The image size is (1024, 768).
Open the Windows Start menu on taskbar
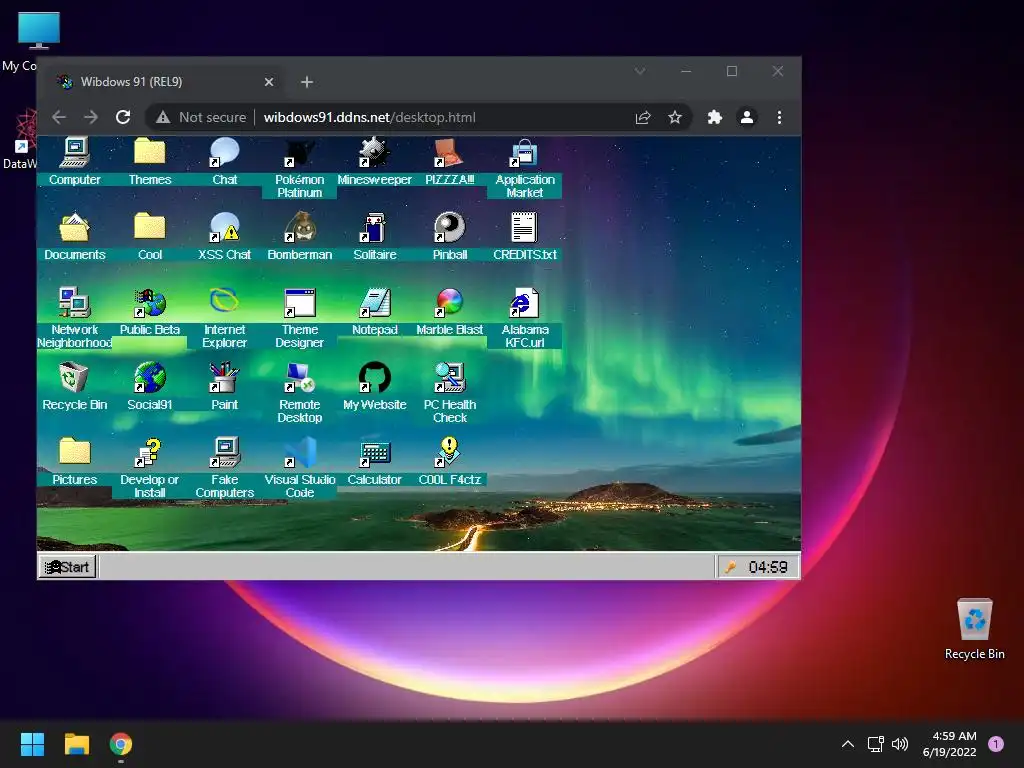32,744
